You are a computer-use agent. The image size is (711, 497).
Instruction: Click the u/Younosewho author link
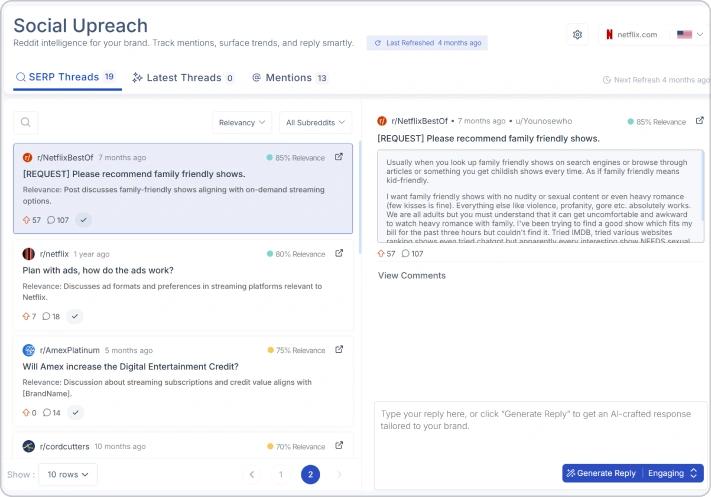544,121
